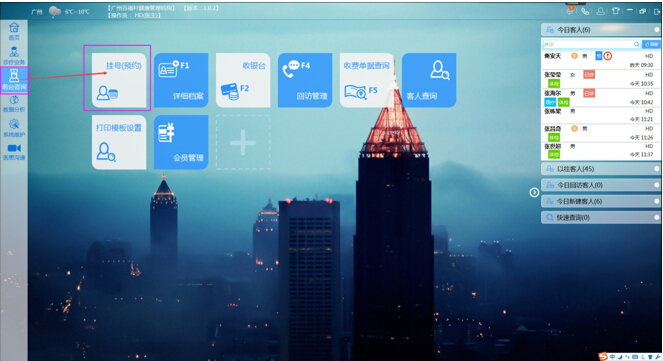Open the 回访管理 F4 tile
The image size is (663, 361).
305,80
